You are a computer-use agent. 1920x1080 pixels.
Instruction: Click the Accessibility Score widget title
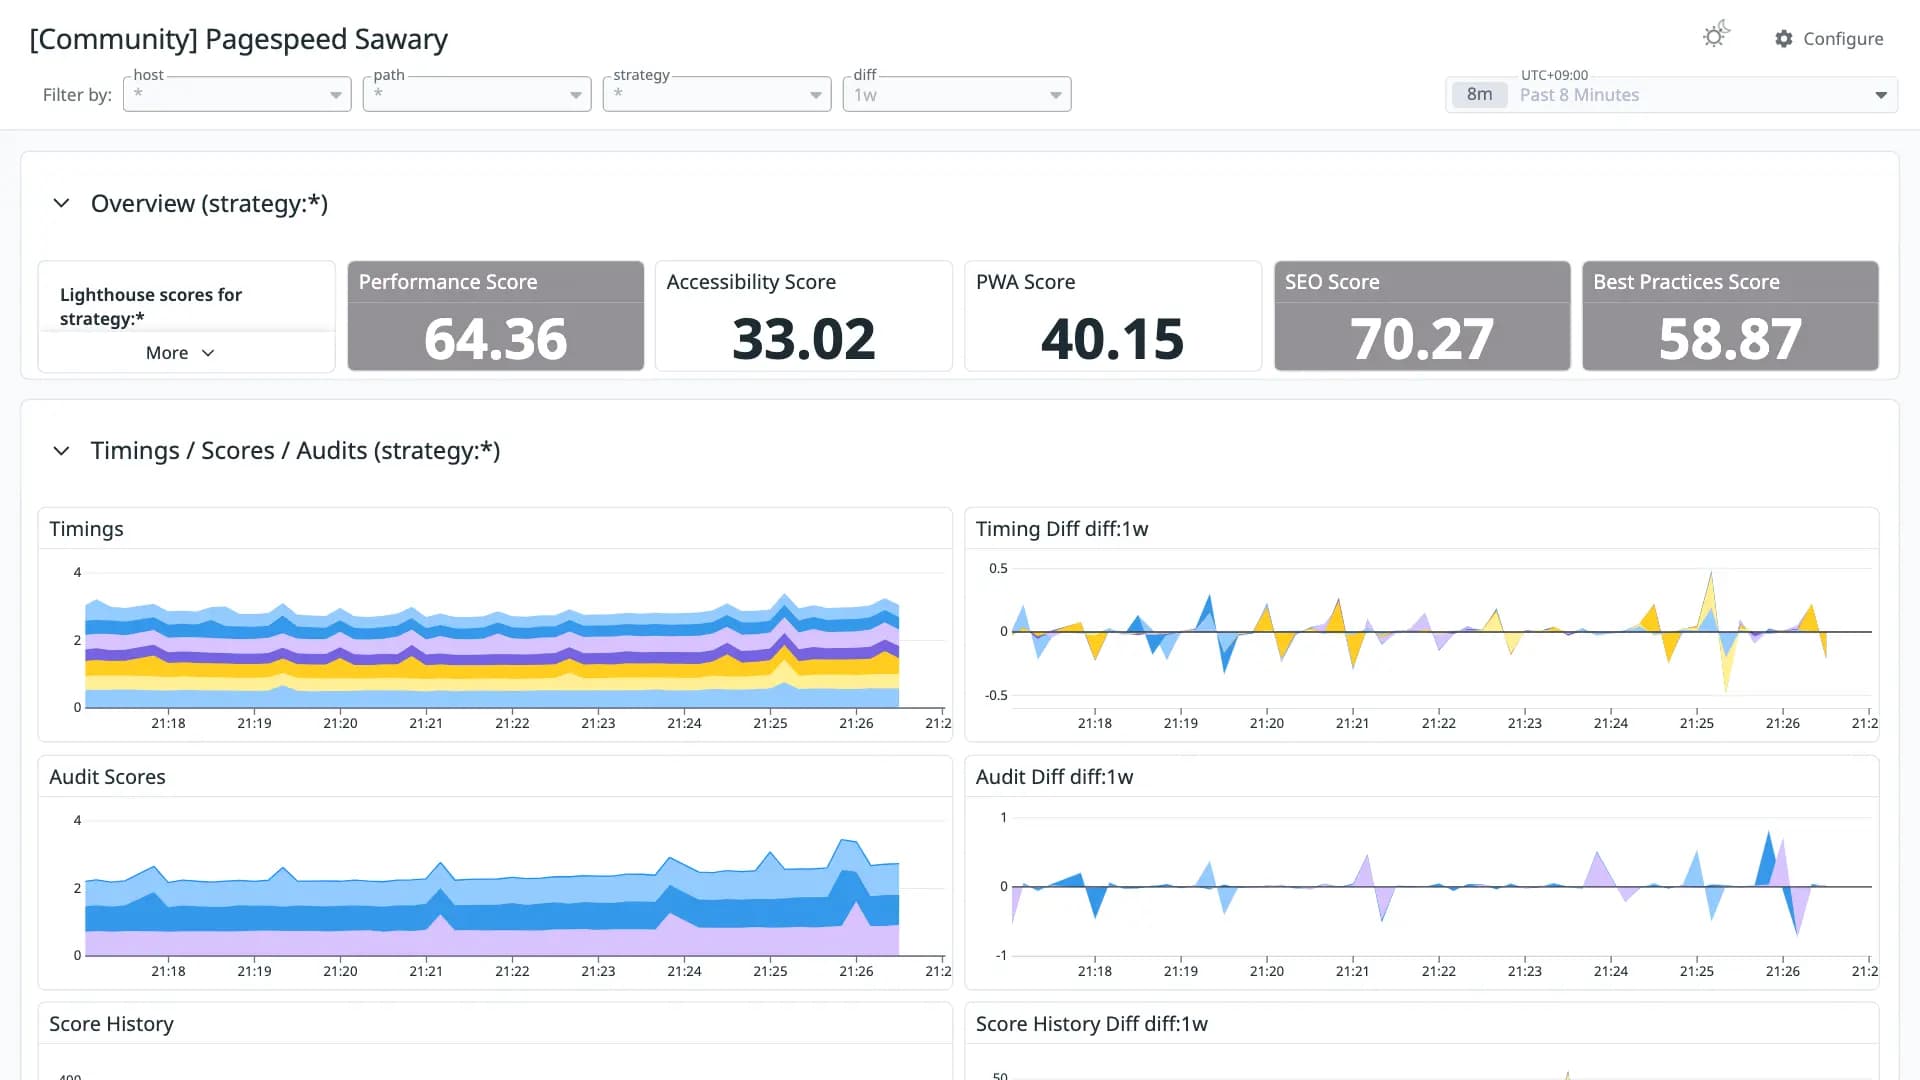pos(751,282)
